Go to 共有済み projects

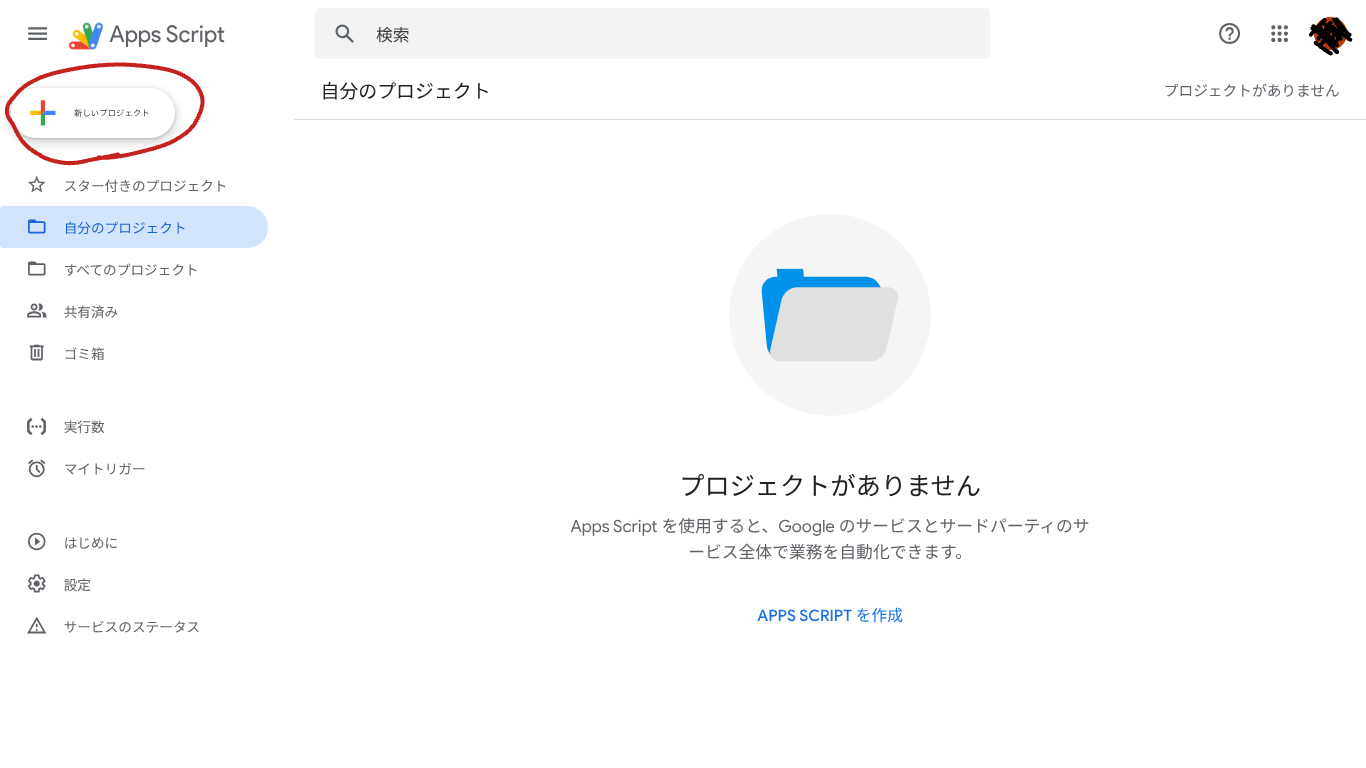pos(134,311)
